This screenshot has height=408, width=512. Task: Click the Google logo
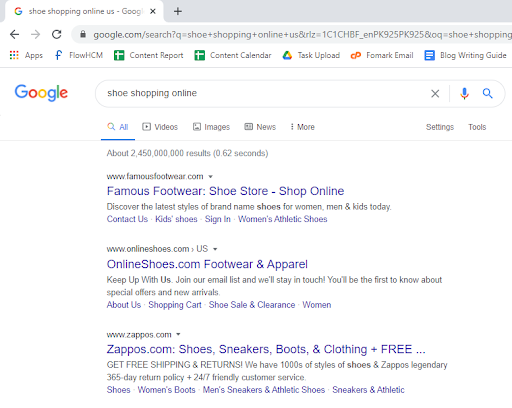41,93
